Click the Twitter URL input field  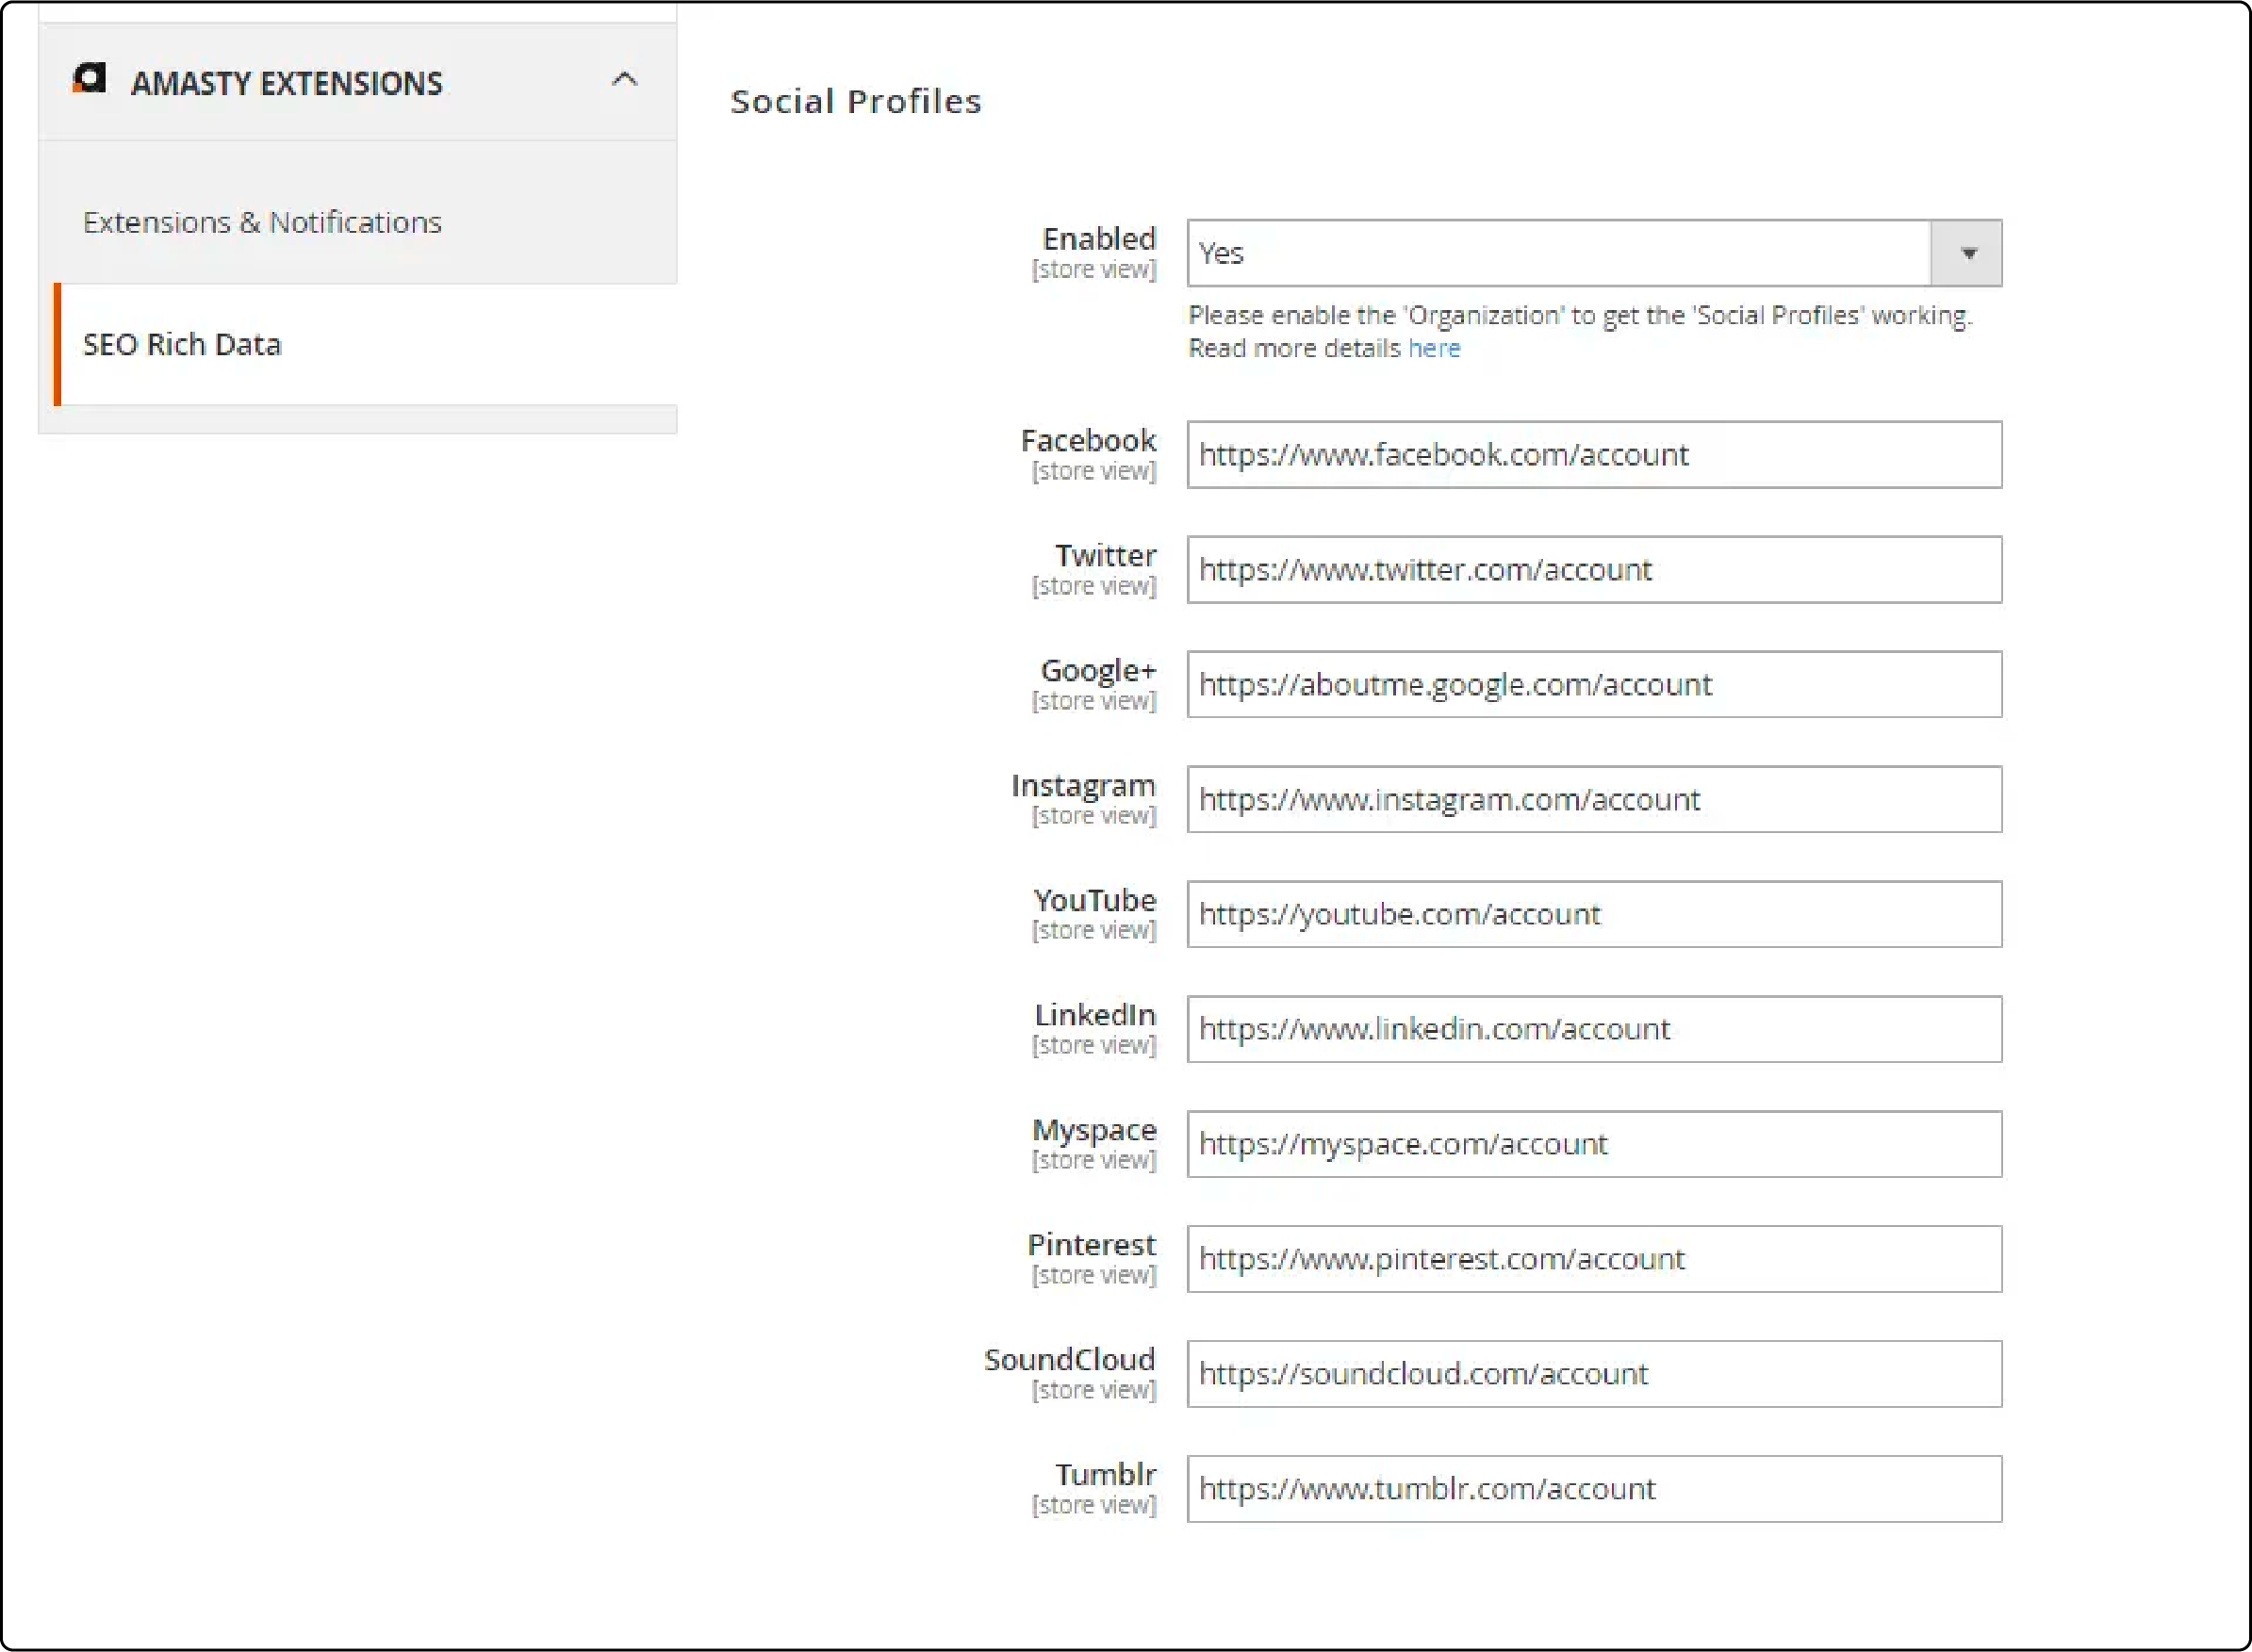[x=1594, y=570]
